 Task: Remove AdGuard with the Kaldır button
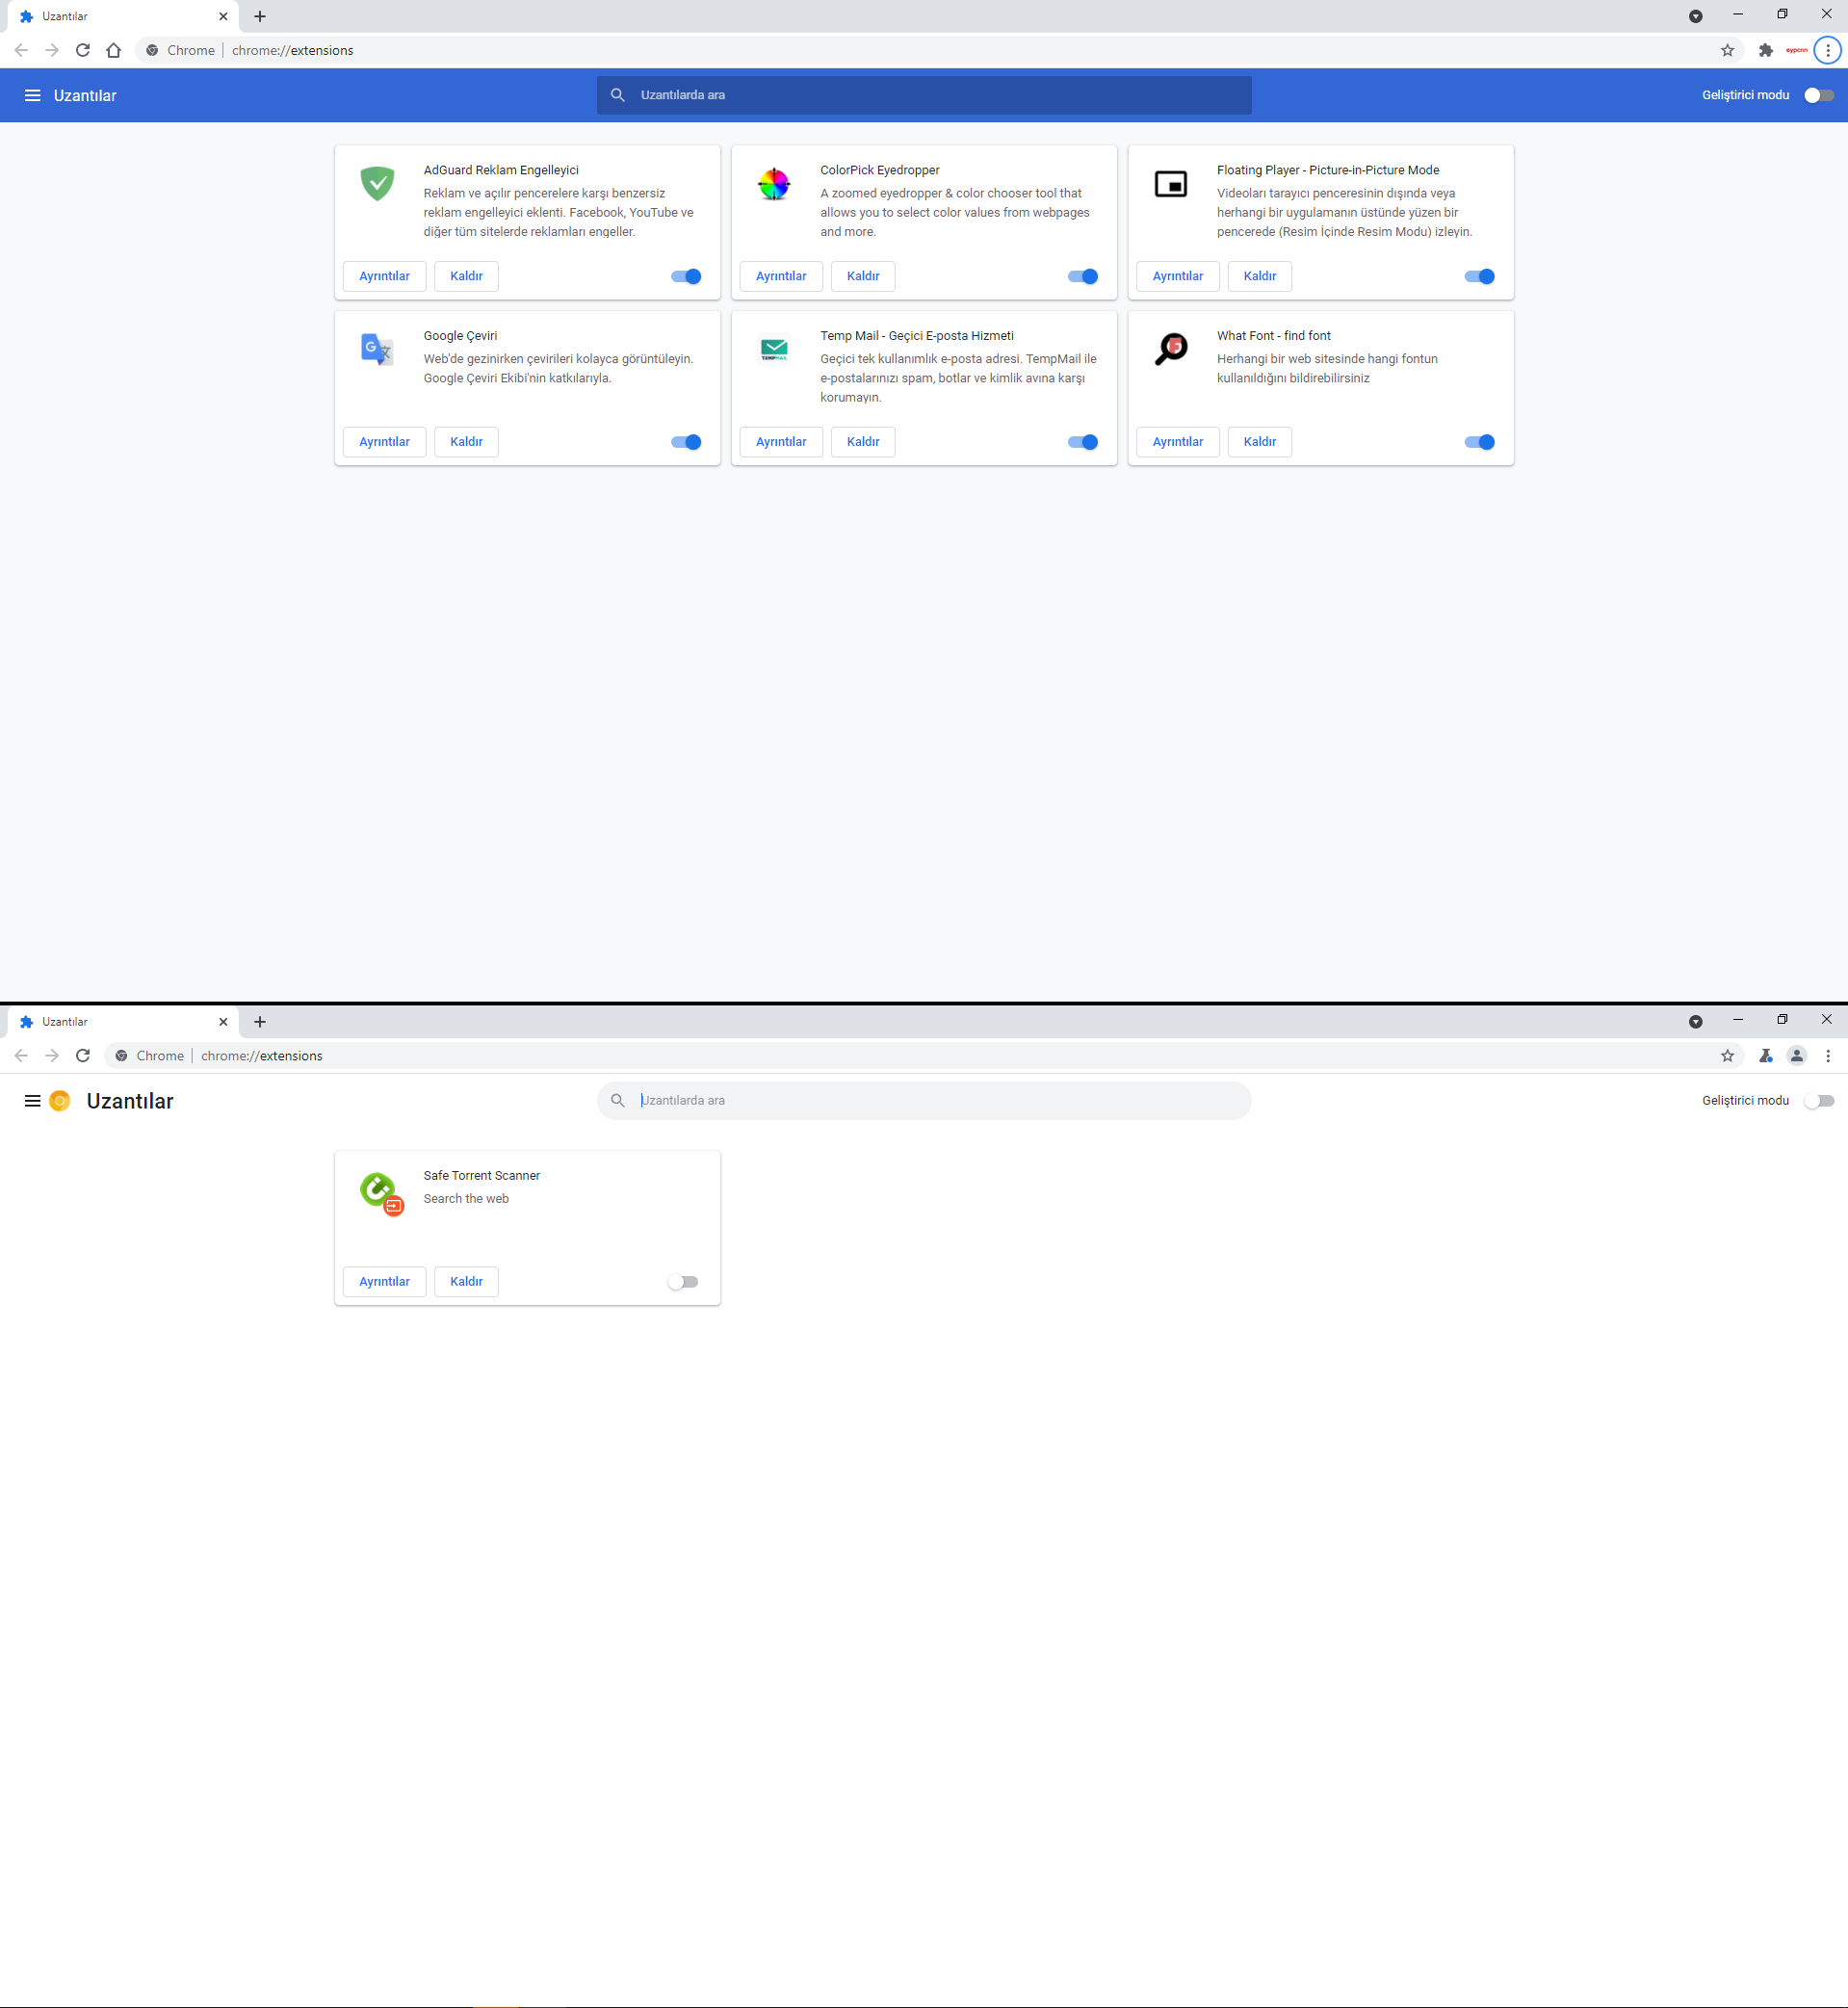[466, 276]
